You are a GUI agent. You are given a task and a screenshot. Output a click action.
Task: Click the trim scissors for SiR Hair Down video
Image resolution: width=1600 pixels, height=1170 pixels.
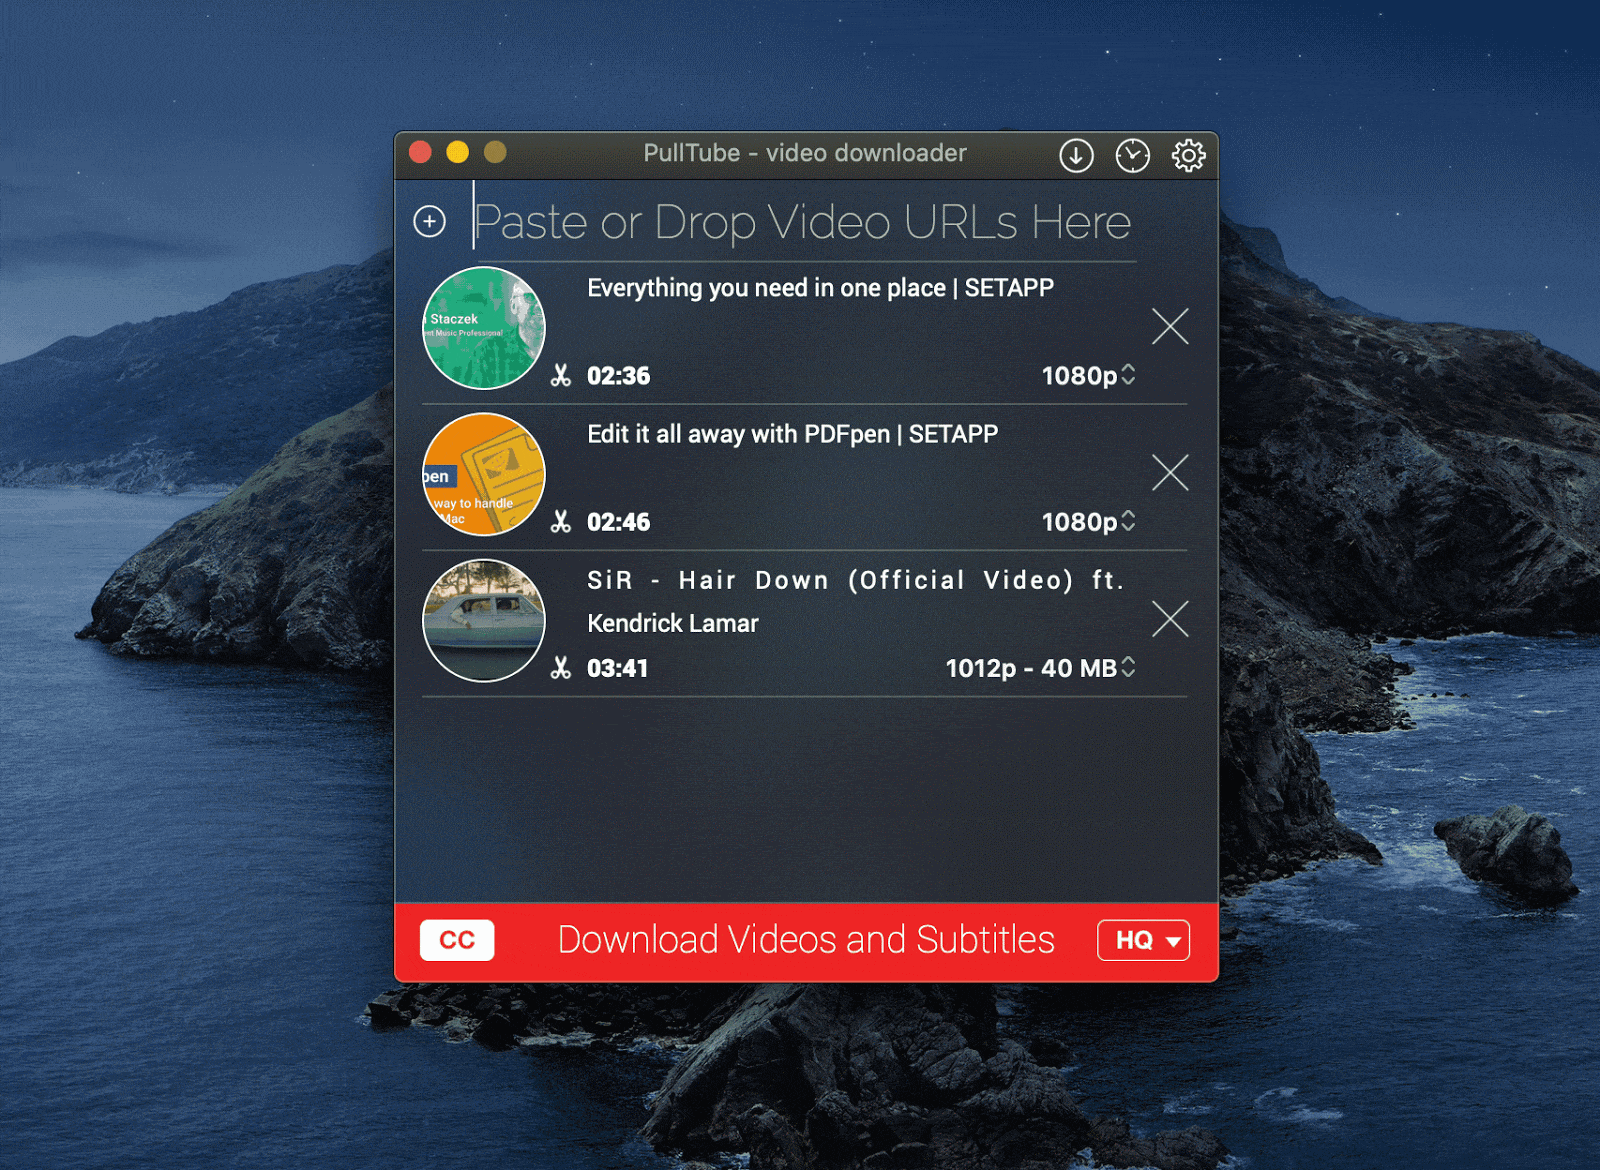click(x=561, y=668)
